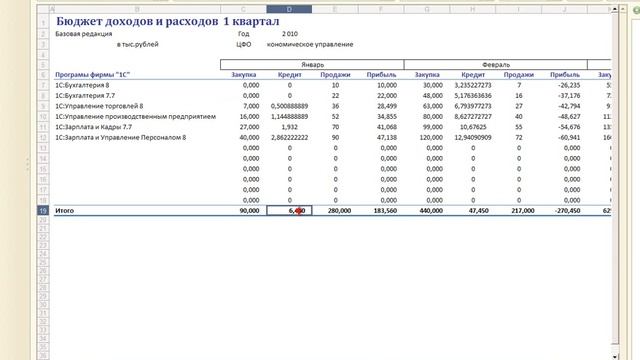Click the scrollbar up arrow
Screen dimensions: 640x360
coord(615,9)
